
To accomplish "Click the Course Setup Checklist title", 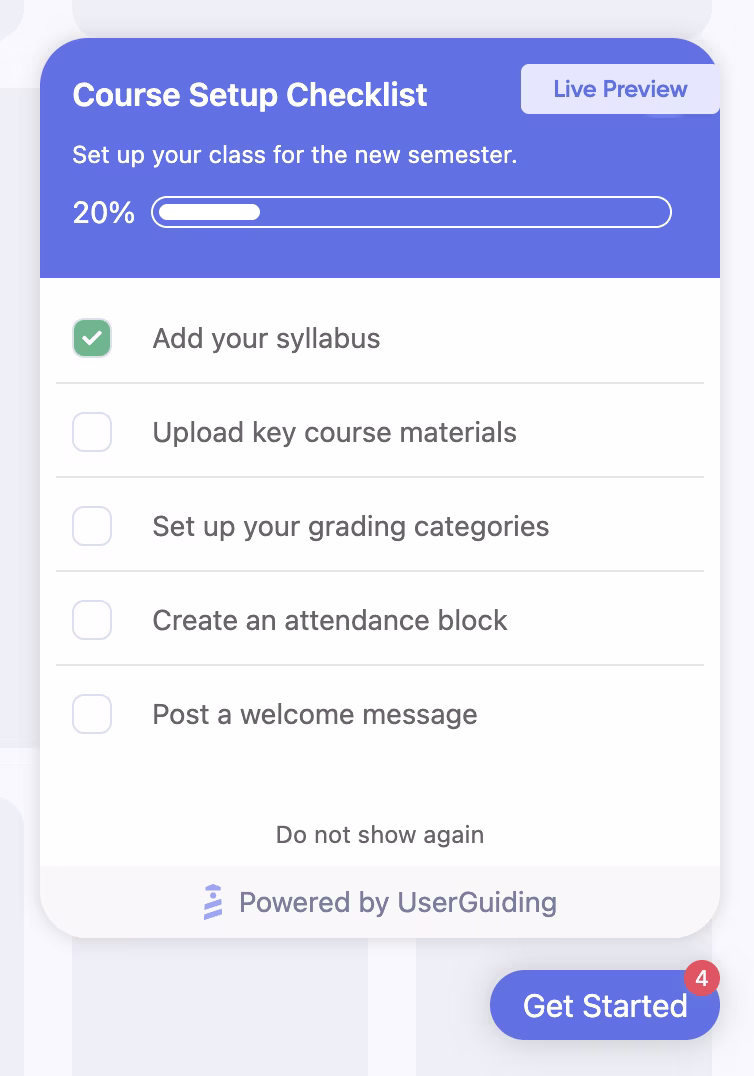I will coord(249,95).
